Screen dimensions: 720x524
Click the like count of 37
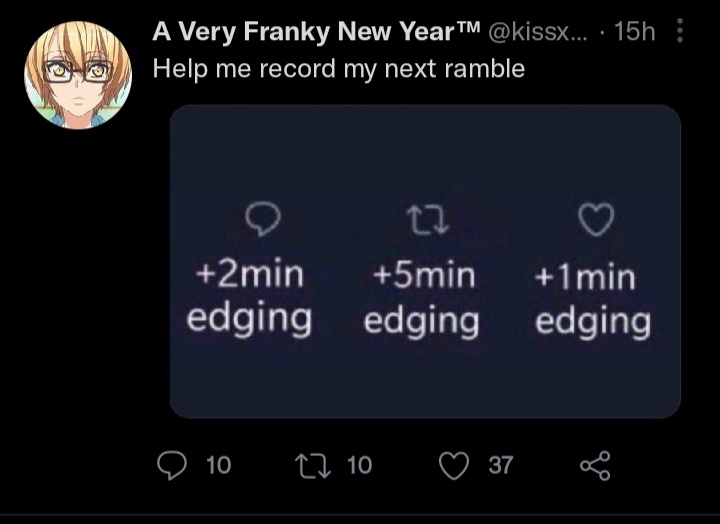(500, 464)
